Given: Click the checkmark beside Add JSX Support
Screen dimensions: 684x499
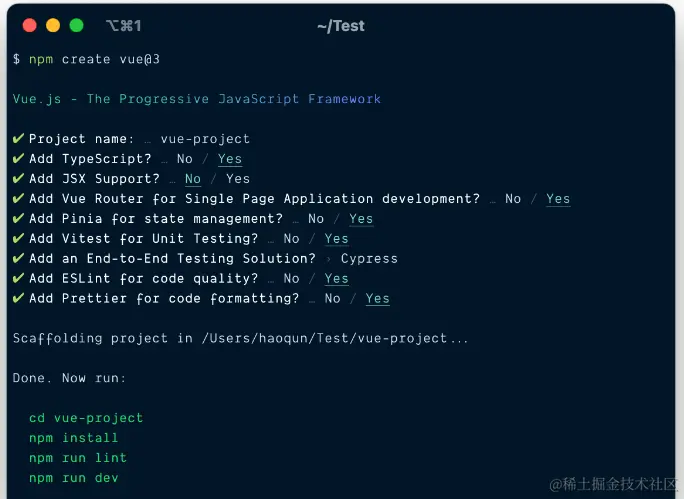Looking at the screenshot, I should pyautogui.click(x=18, y=178).
